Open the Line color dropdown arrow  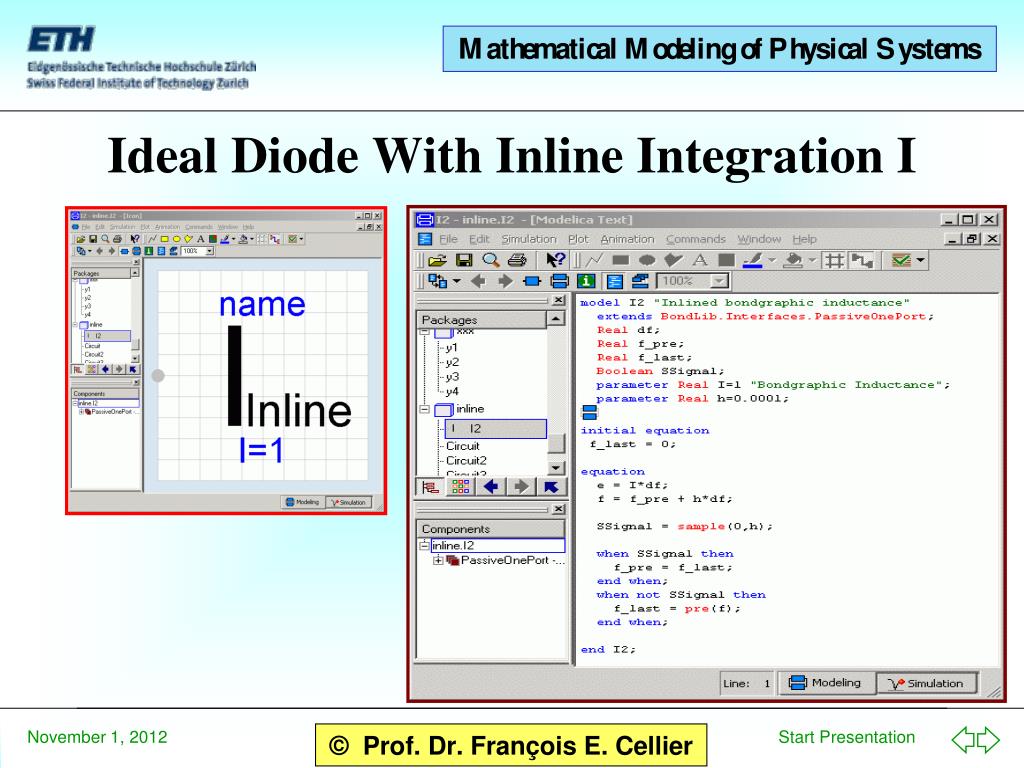coord(772,261)
